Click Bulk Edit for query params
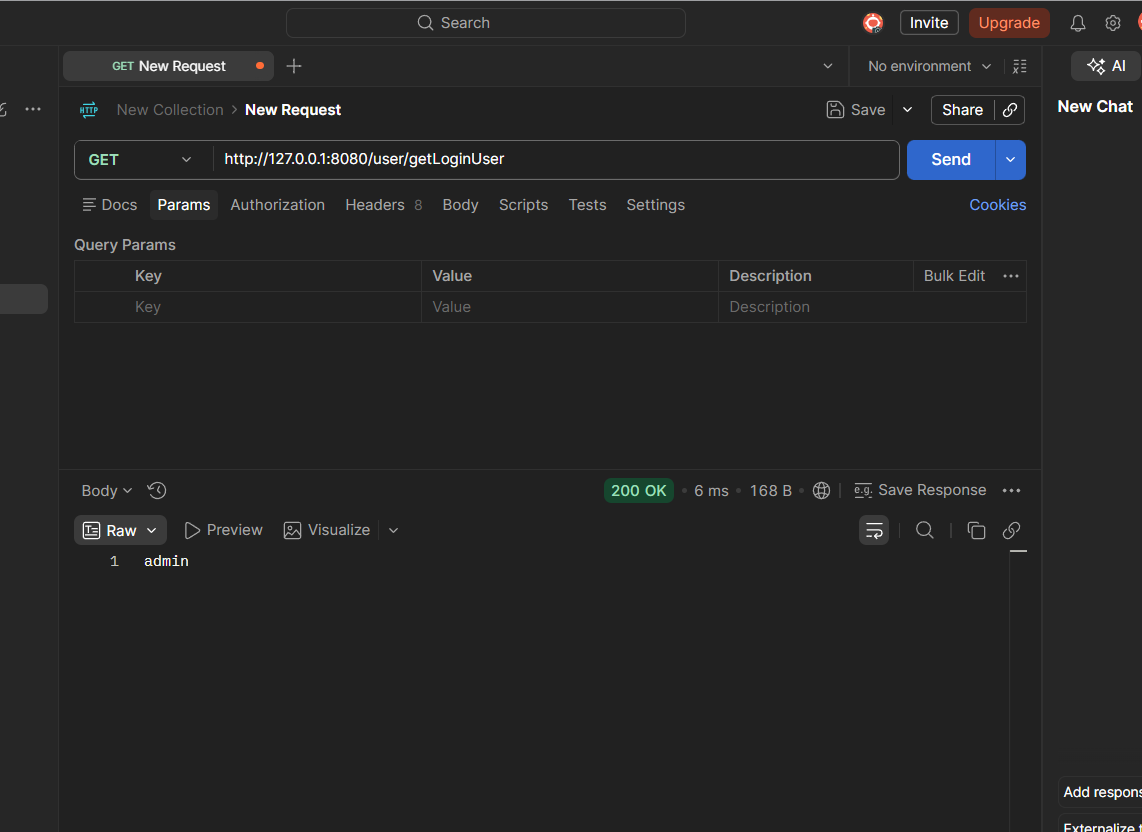Viewport: 1142px width, 832px height. tap(954, 276)
